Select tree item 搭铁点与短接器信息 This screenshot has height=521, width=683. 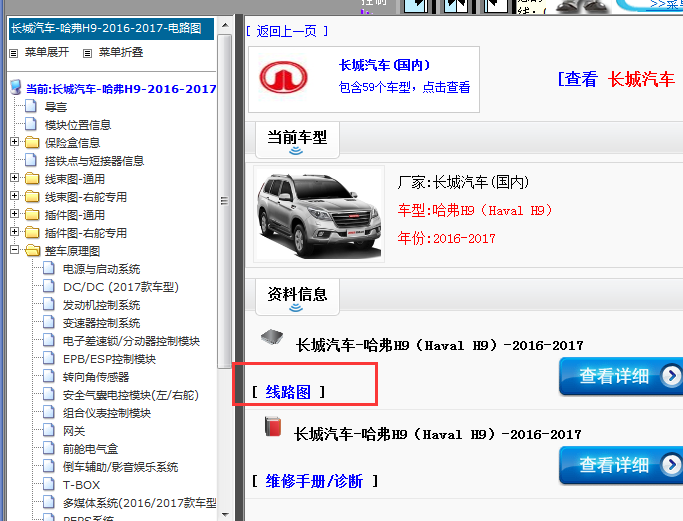94,161
